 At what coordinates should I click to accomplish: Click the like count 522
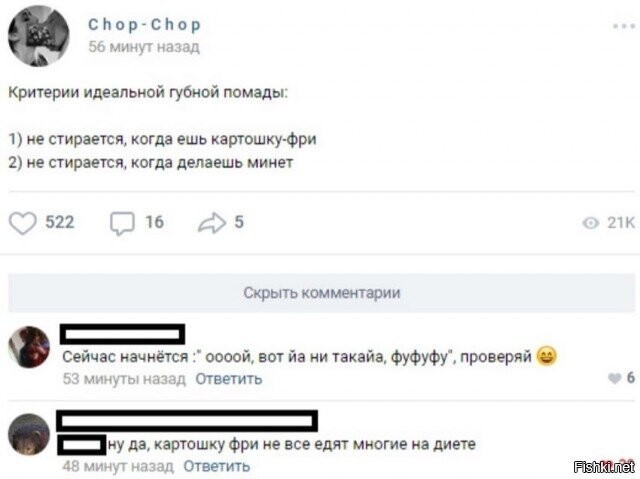(60, 222)
